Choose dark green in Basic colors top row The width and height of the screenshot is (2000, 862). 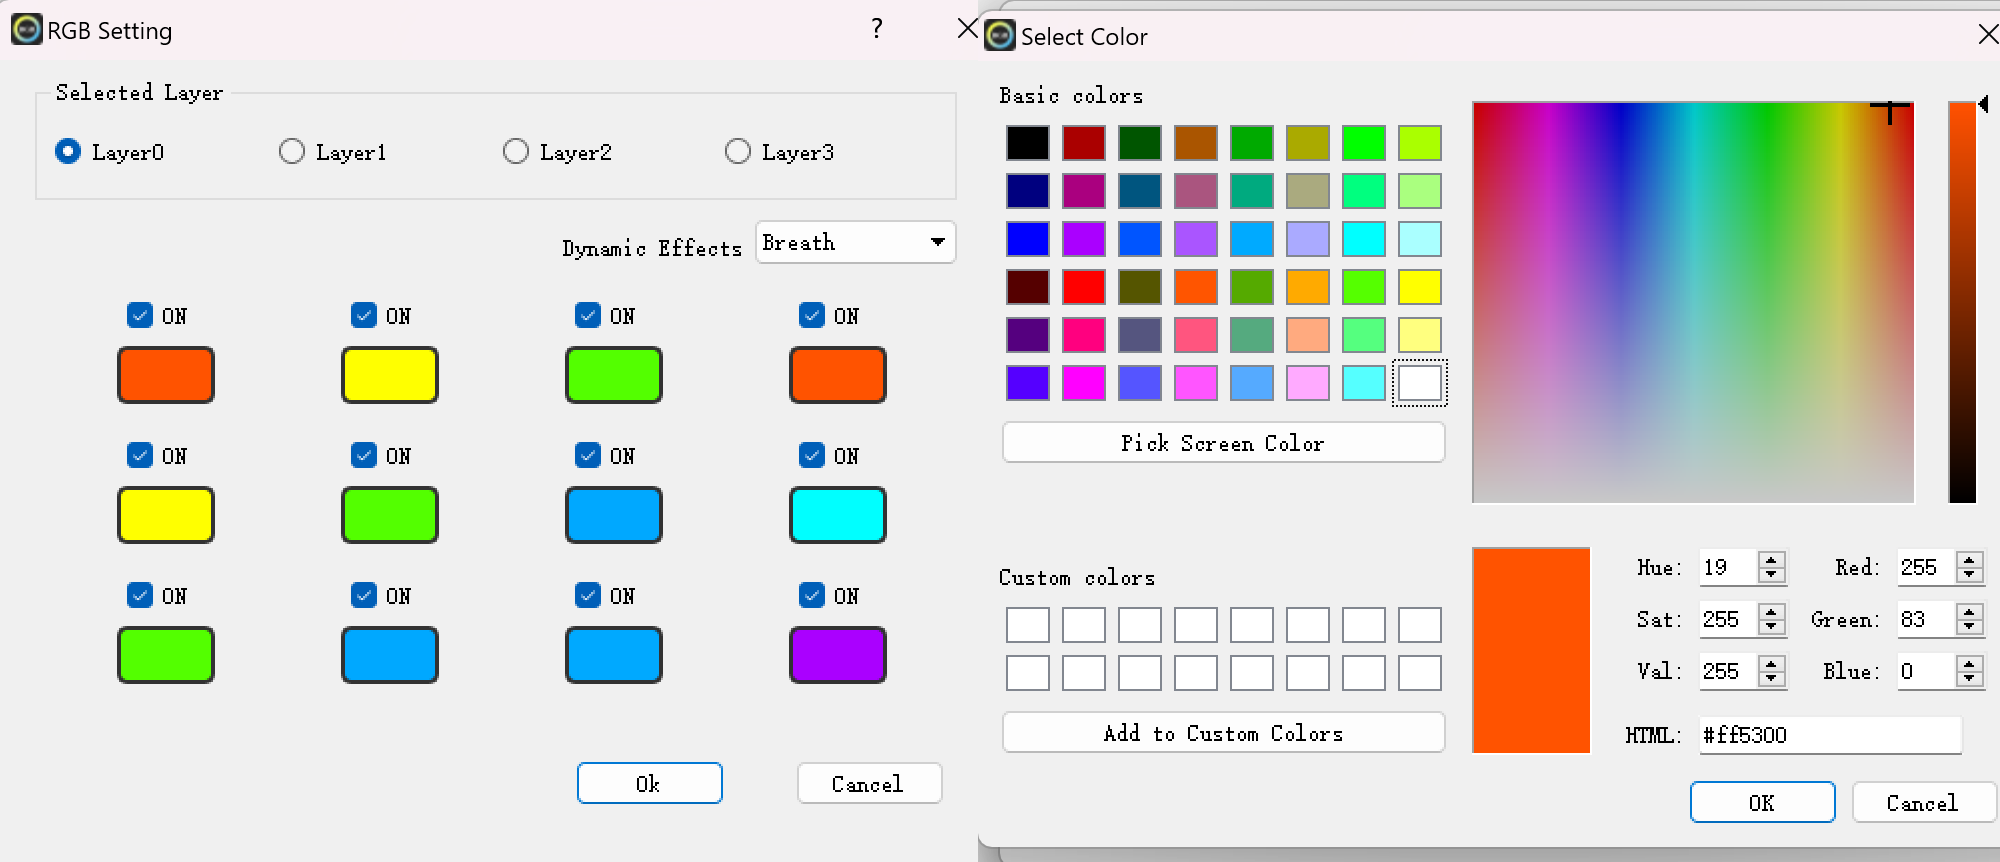pyautogui.click(x=1140, y=143)
